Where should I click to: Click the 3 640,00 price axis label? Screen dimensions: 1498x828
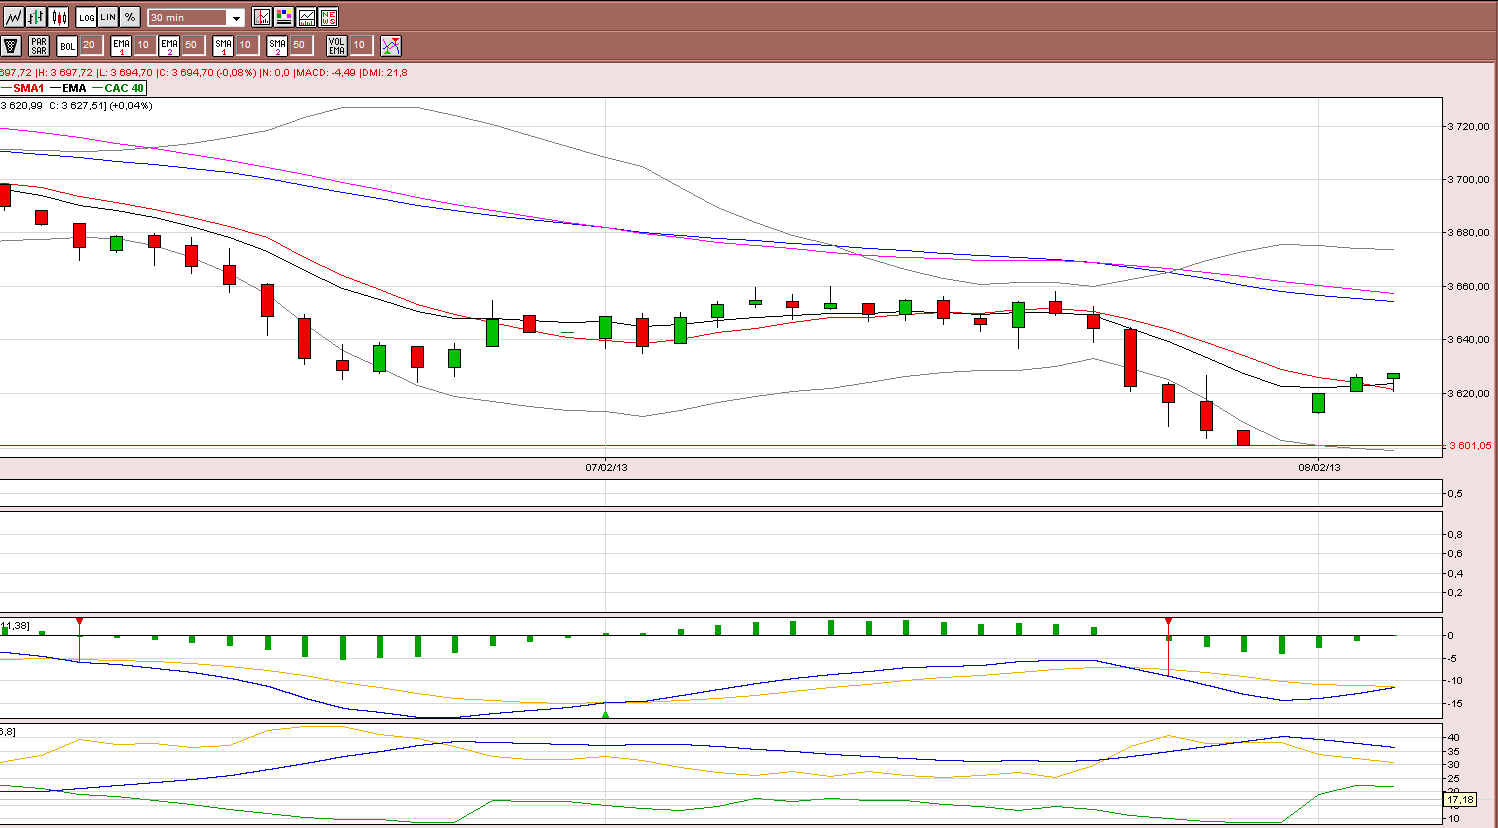click(1471, 340)
